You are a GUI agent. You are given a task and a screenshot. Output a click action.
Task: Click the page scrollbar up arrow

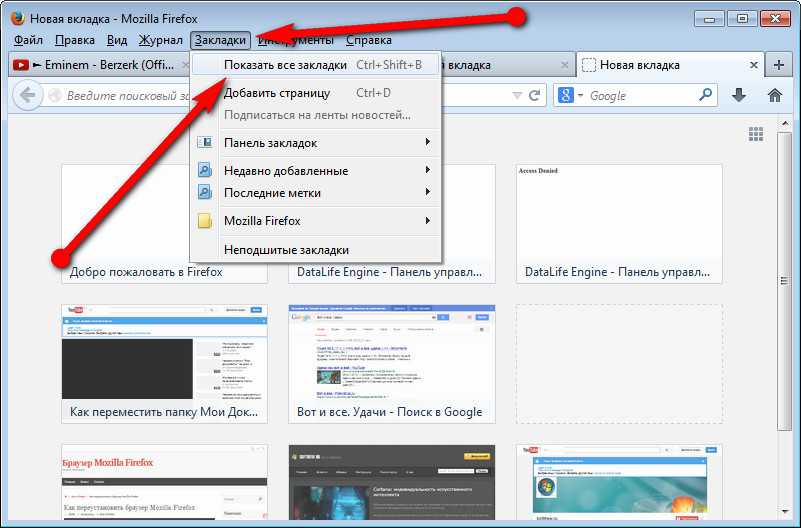(x=785, y=124)
